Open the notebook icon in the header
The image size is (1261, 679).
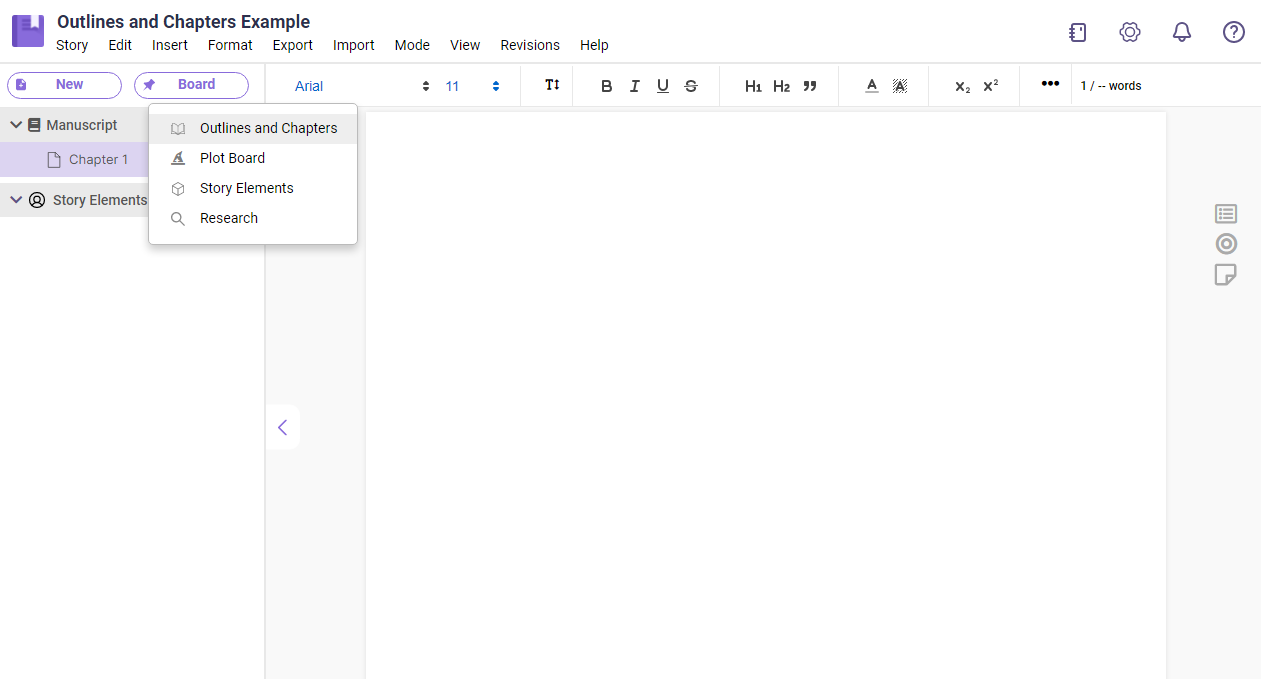[1077, 32]
